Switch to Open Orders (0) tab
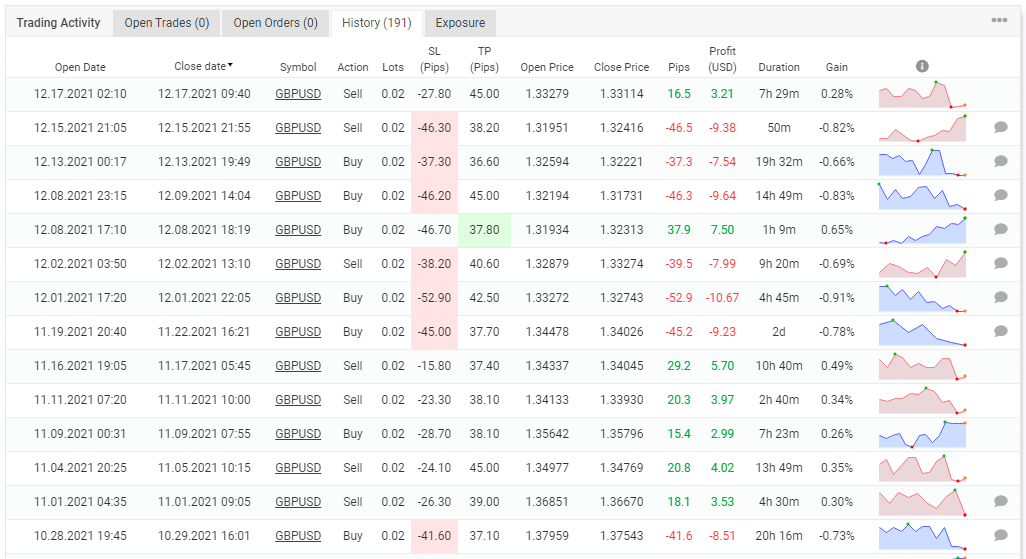1026x559 pixels. 275,23
